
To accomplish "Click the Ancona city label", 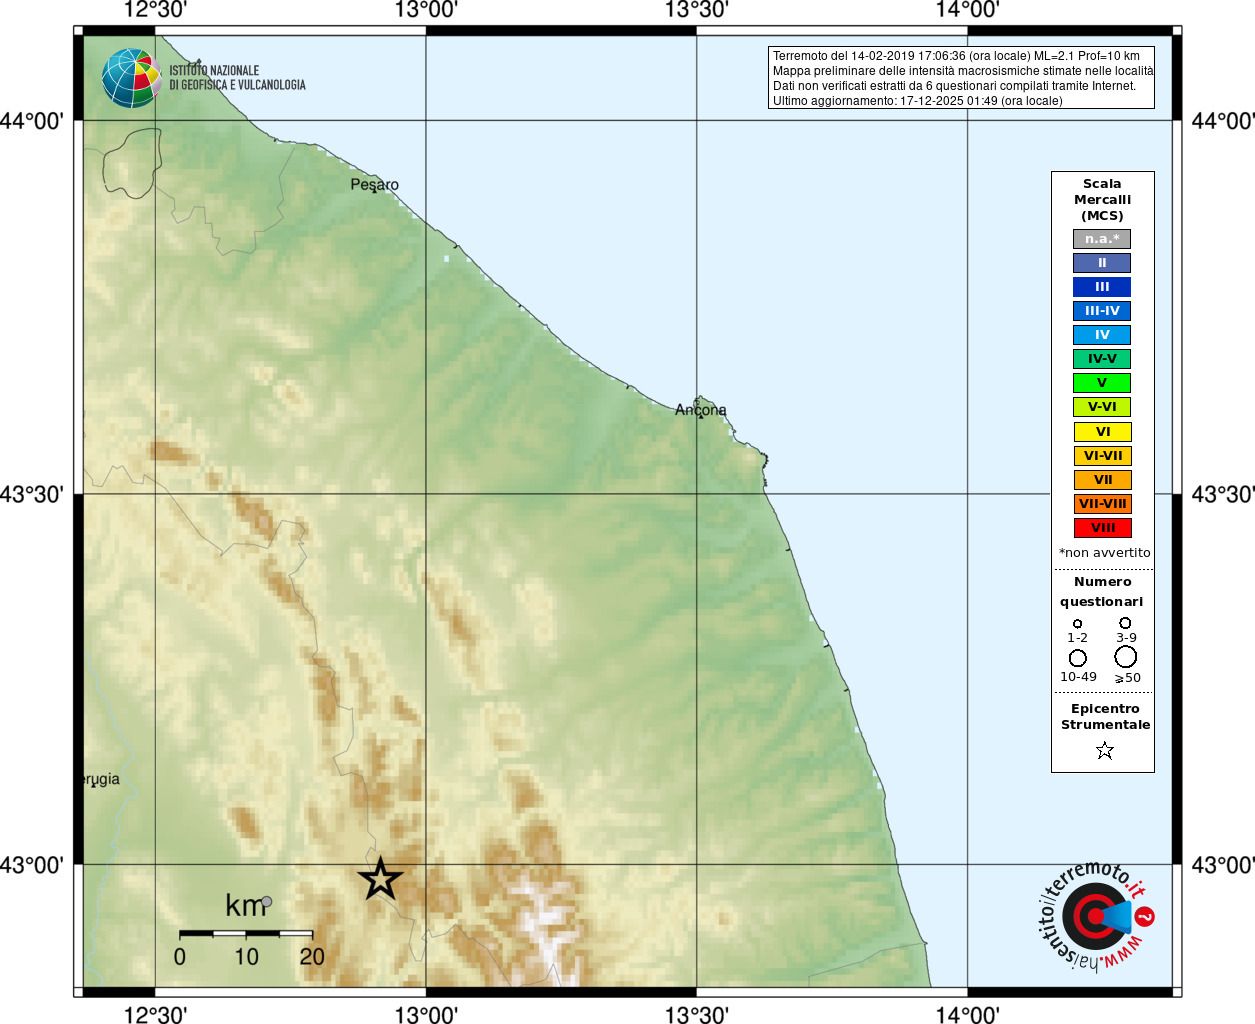I will pyautogui.click(x=701, y=410).
